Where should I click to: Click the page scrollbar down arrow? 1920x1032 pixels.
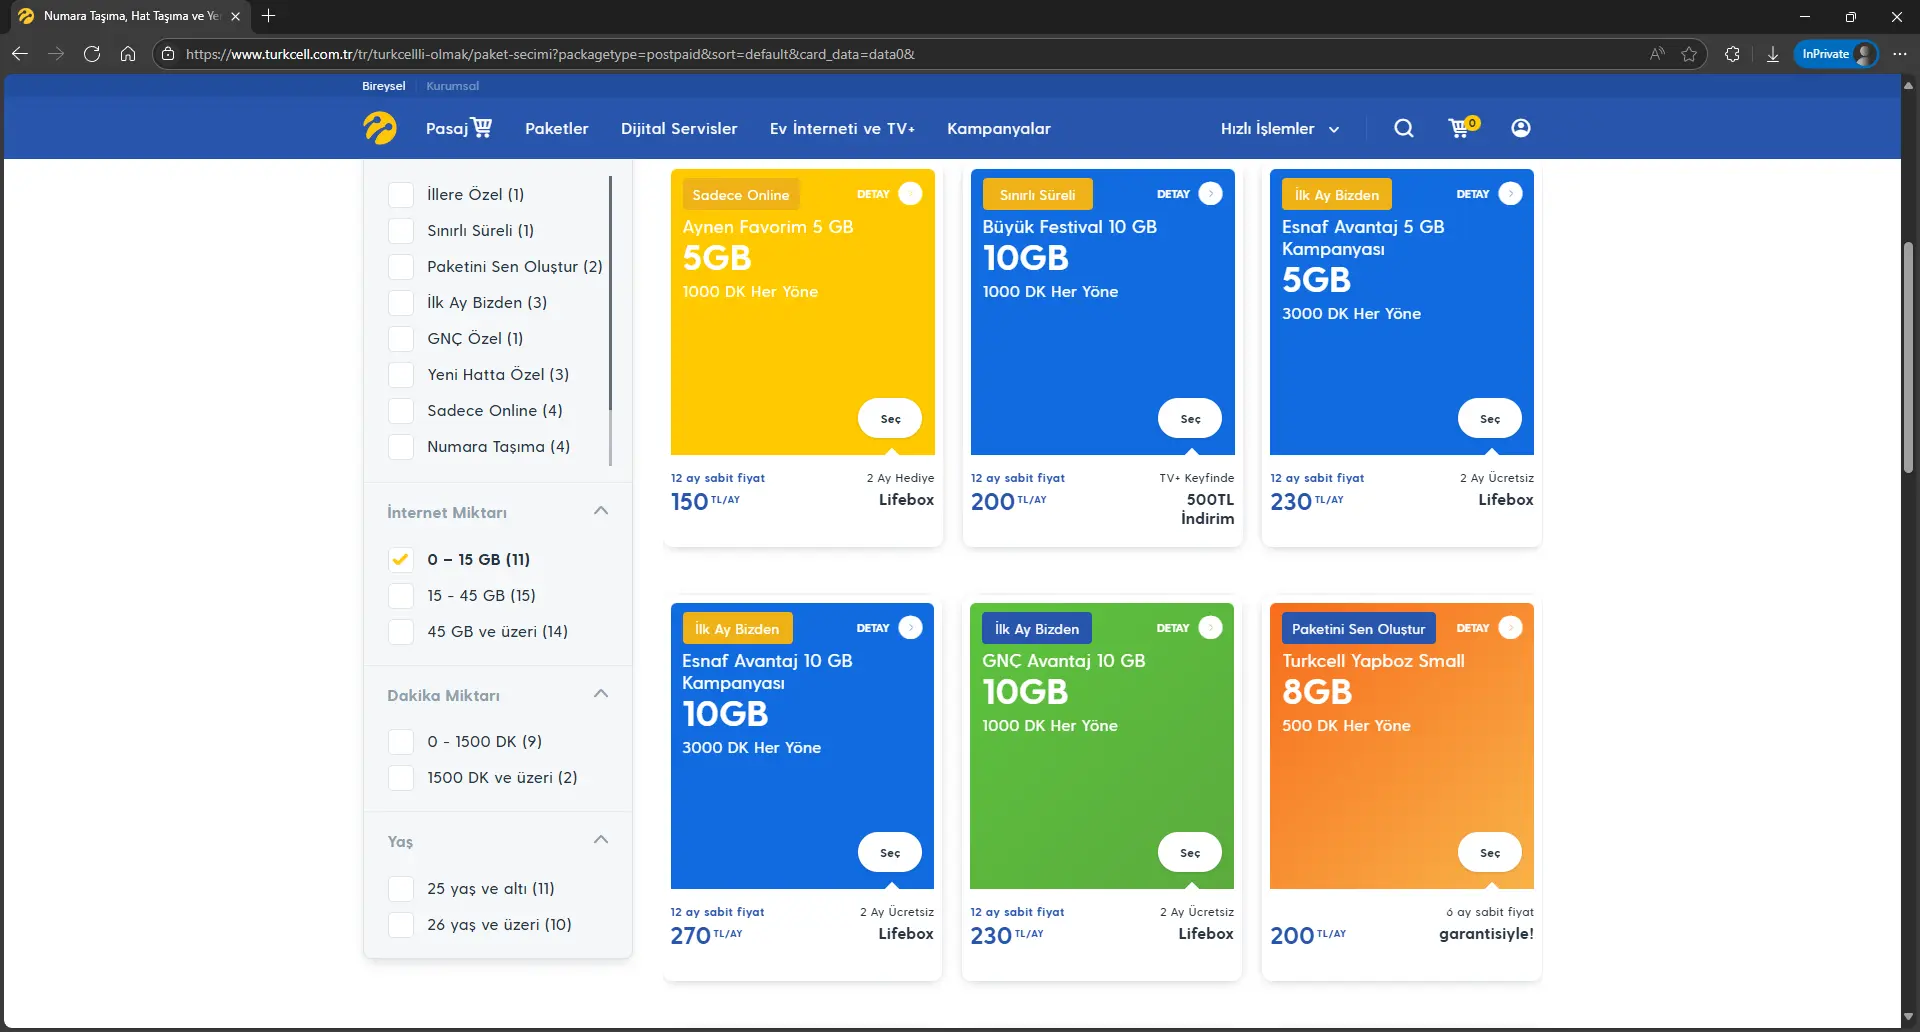(x=1909, y=1017)
